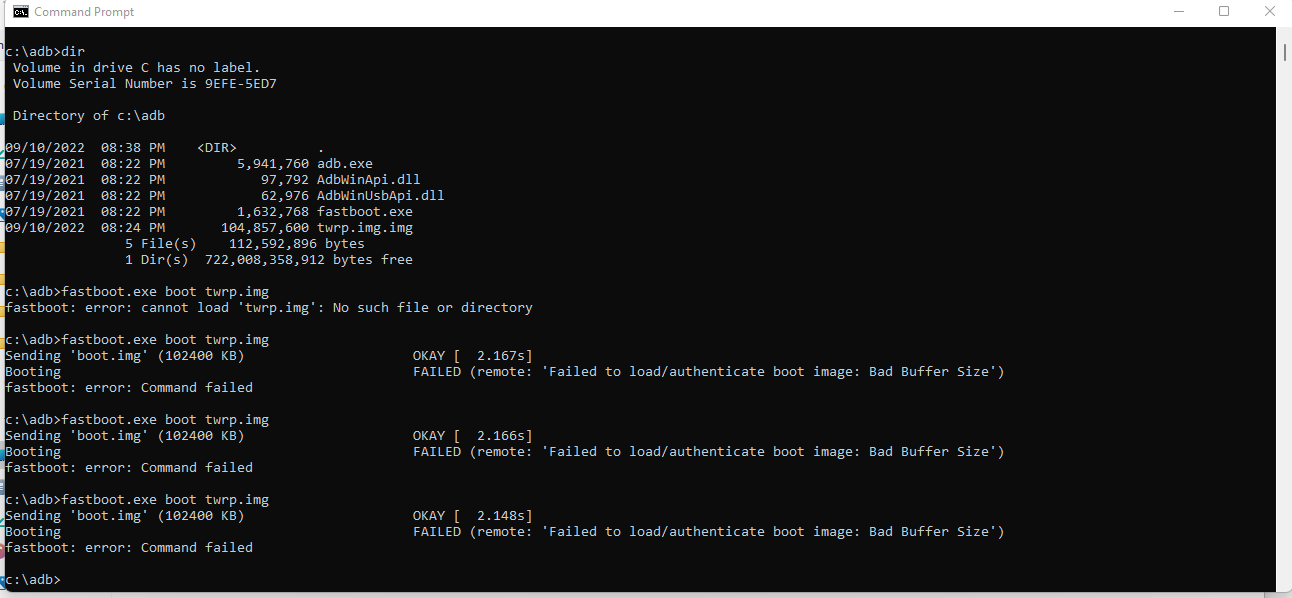The height and width of the screenshot is (598, 1292).
Task: Click the 'Directory of c:\adb' line
Action: tap(89, 116)
